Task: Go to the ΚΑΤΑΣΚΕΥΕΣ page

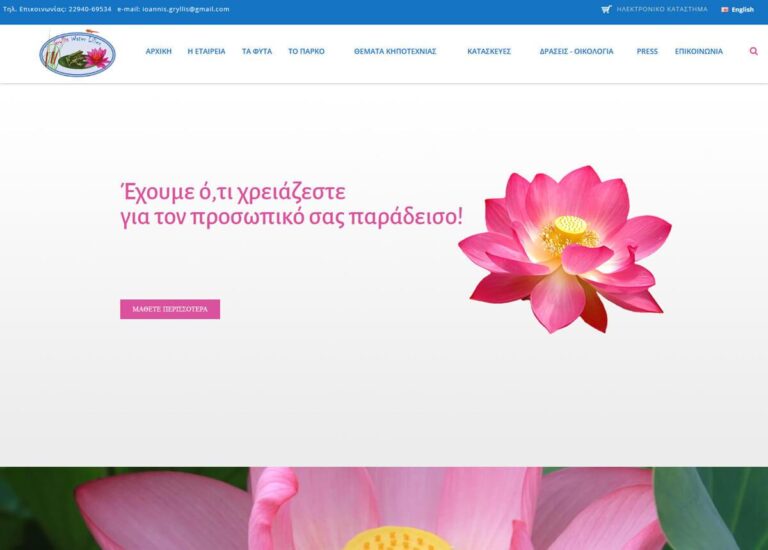Action: [489, 51]
